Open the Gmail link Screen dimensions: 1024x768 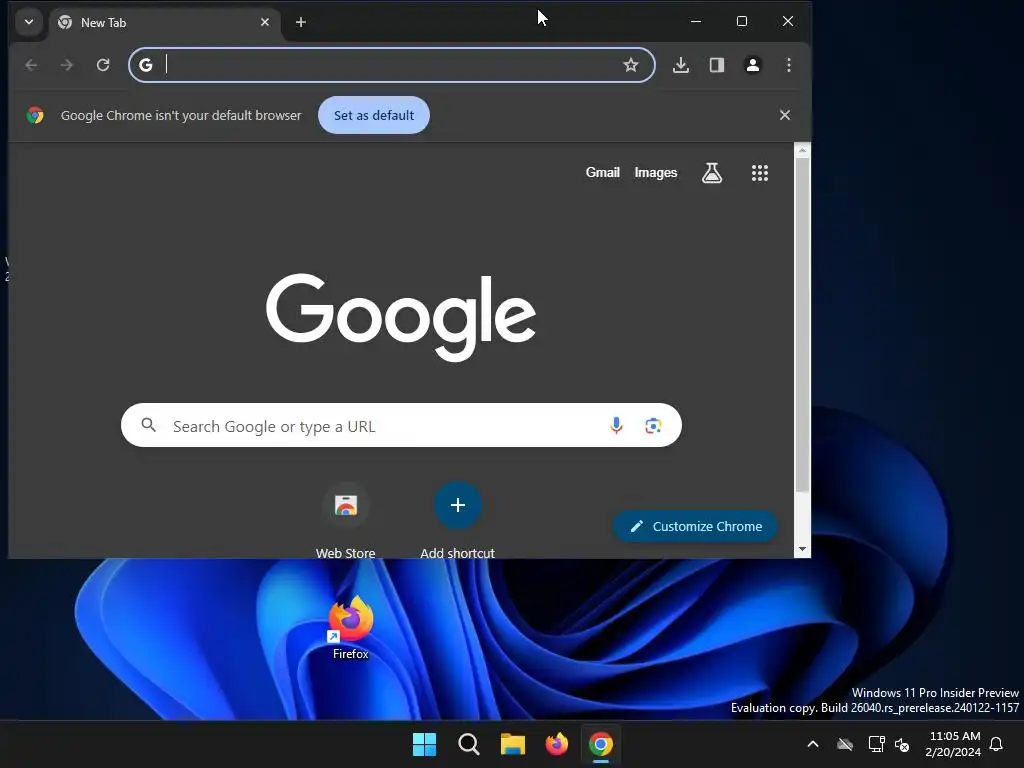click(602, 172)
